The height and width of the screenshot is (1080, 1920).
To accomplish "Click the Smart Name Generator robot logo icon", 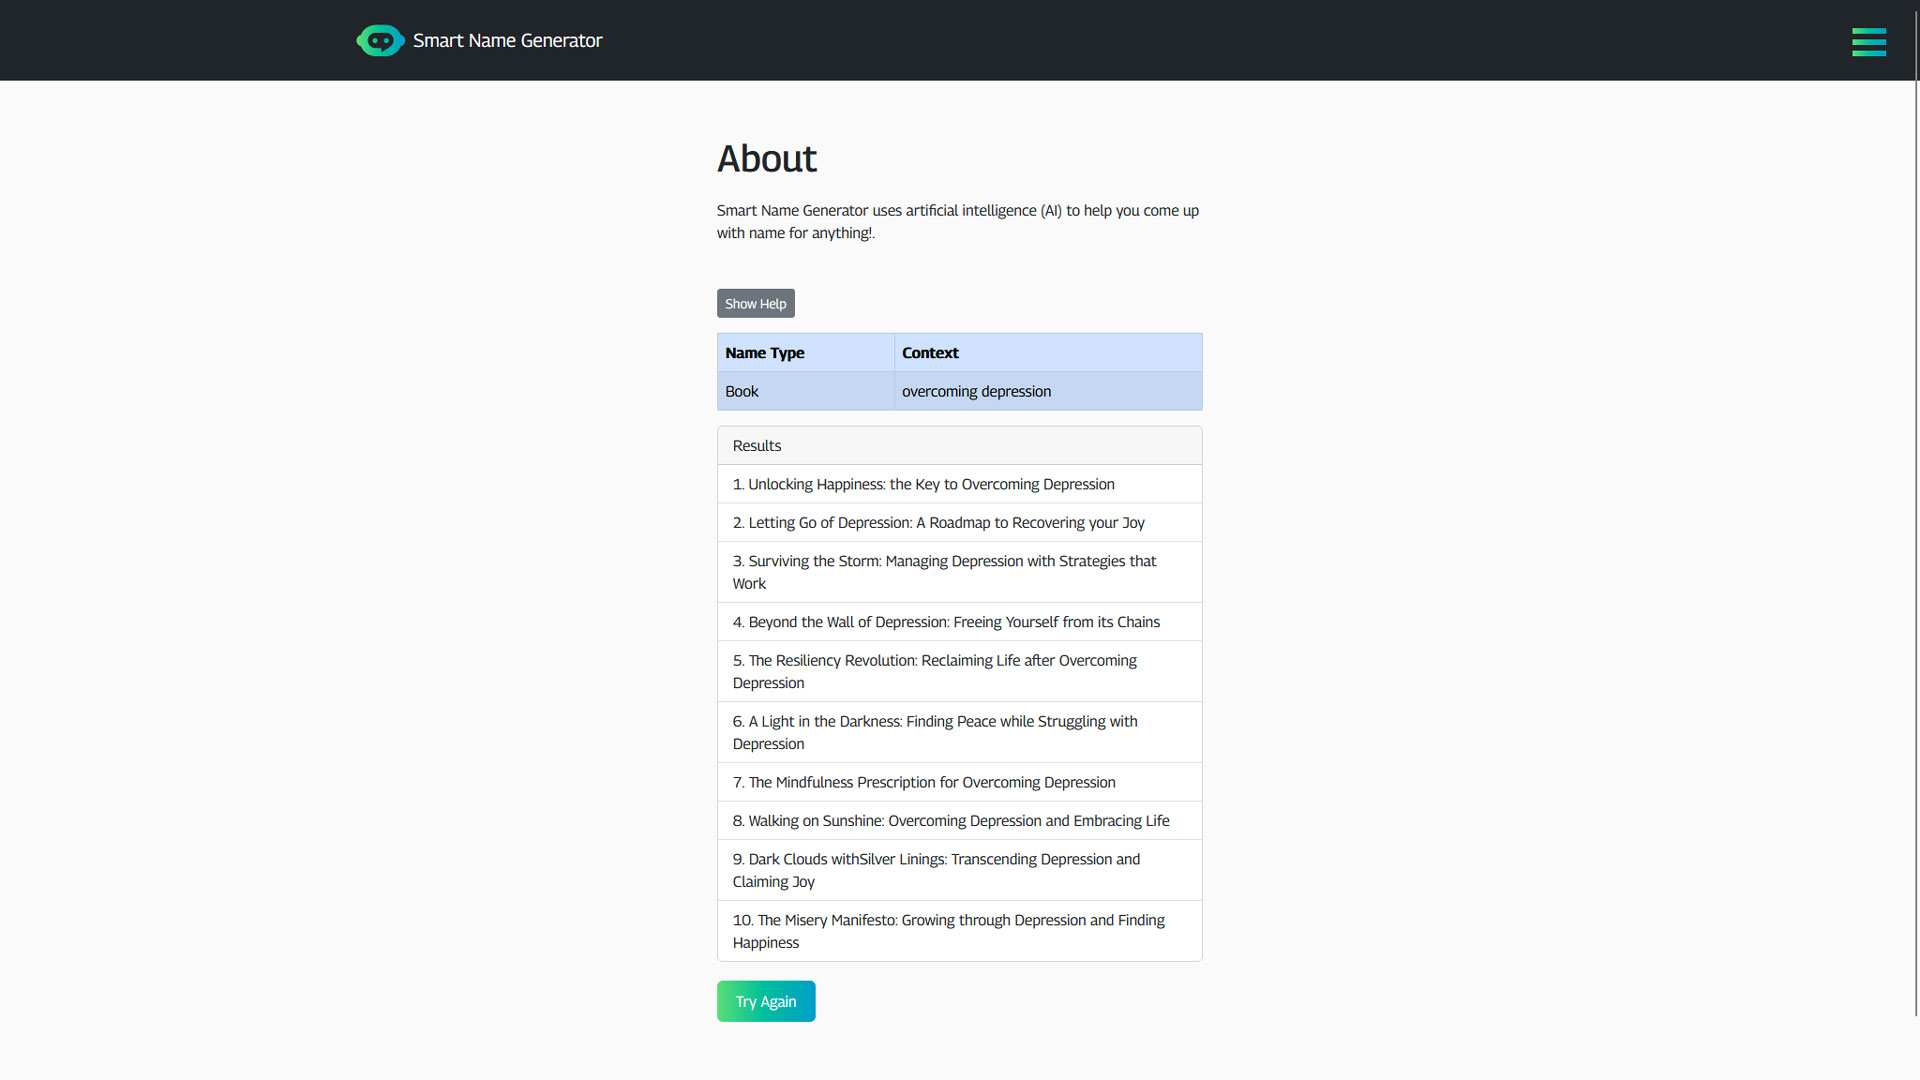I will 380,40.
